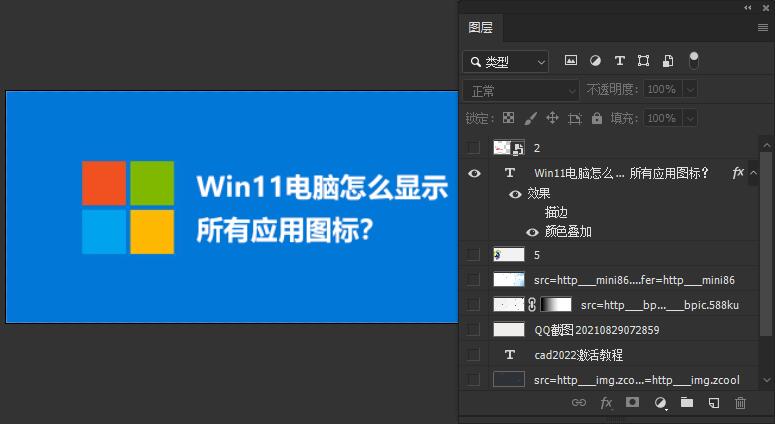Add layer style fx button at bottom

tap(606, 403)
